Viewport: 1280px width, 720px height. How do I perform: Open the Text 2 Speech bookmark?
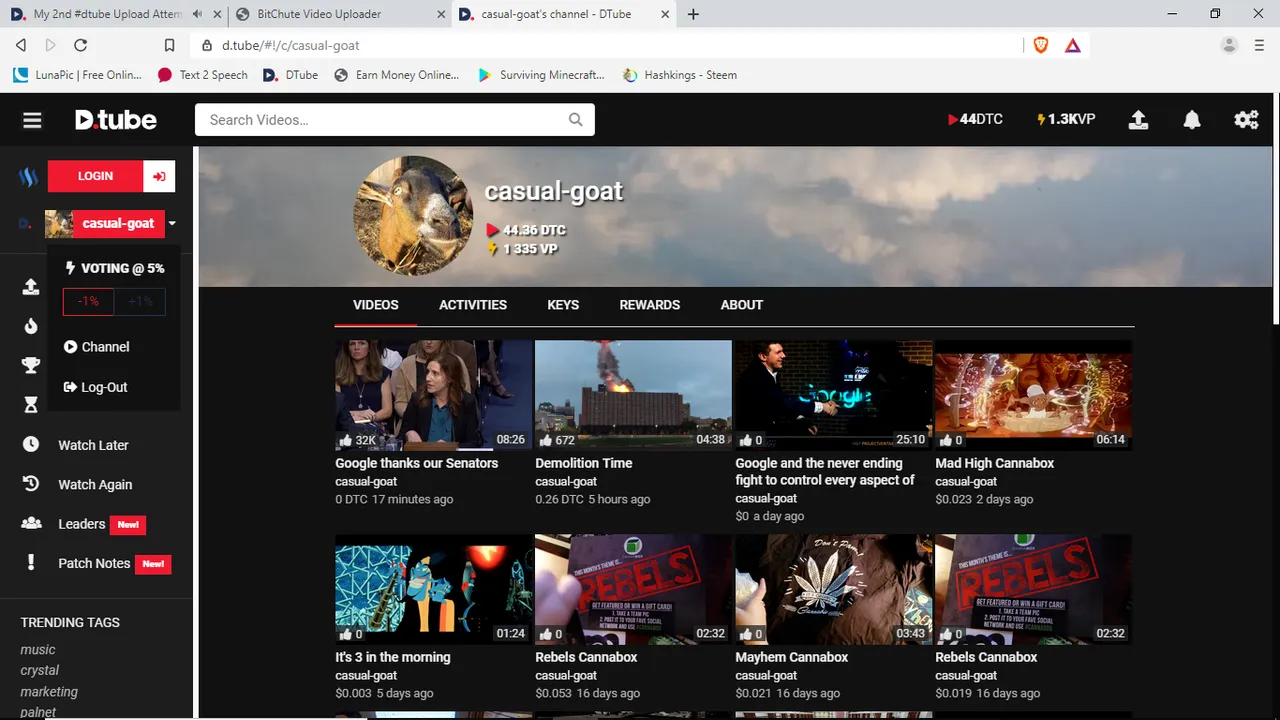tap(203, 75)
